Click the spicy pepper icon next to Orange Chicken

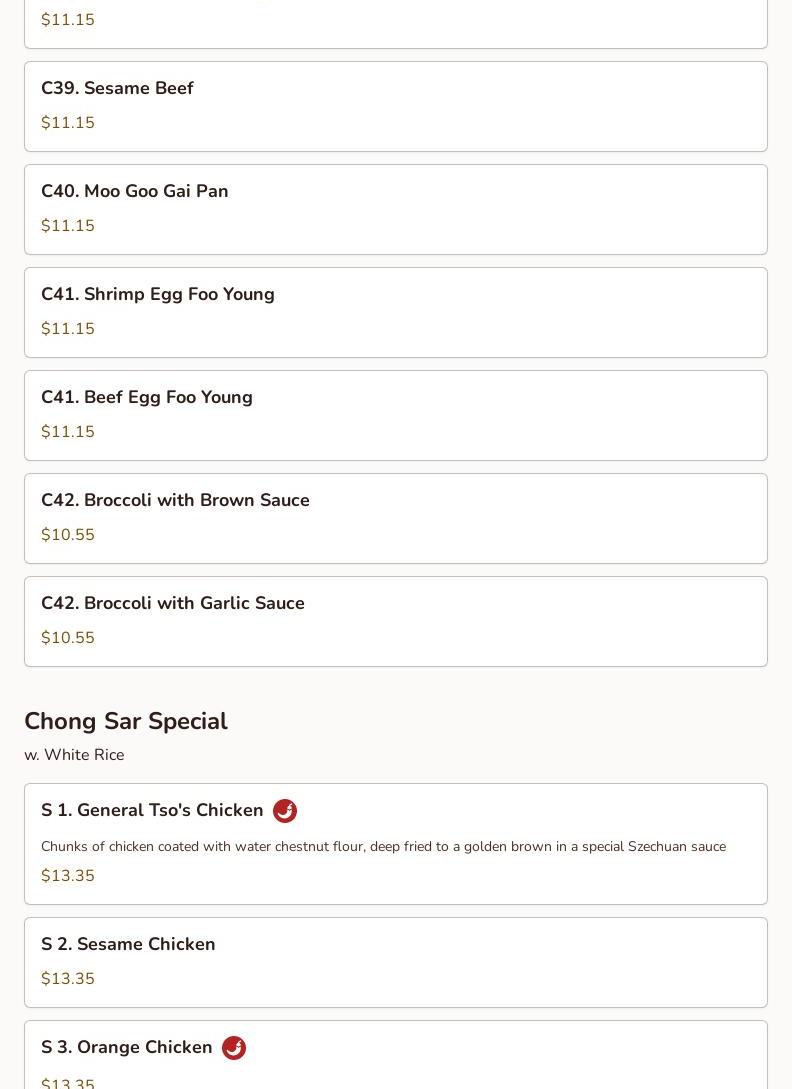coord(234,1048)
